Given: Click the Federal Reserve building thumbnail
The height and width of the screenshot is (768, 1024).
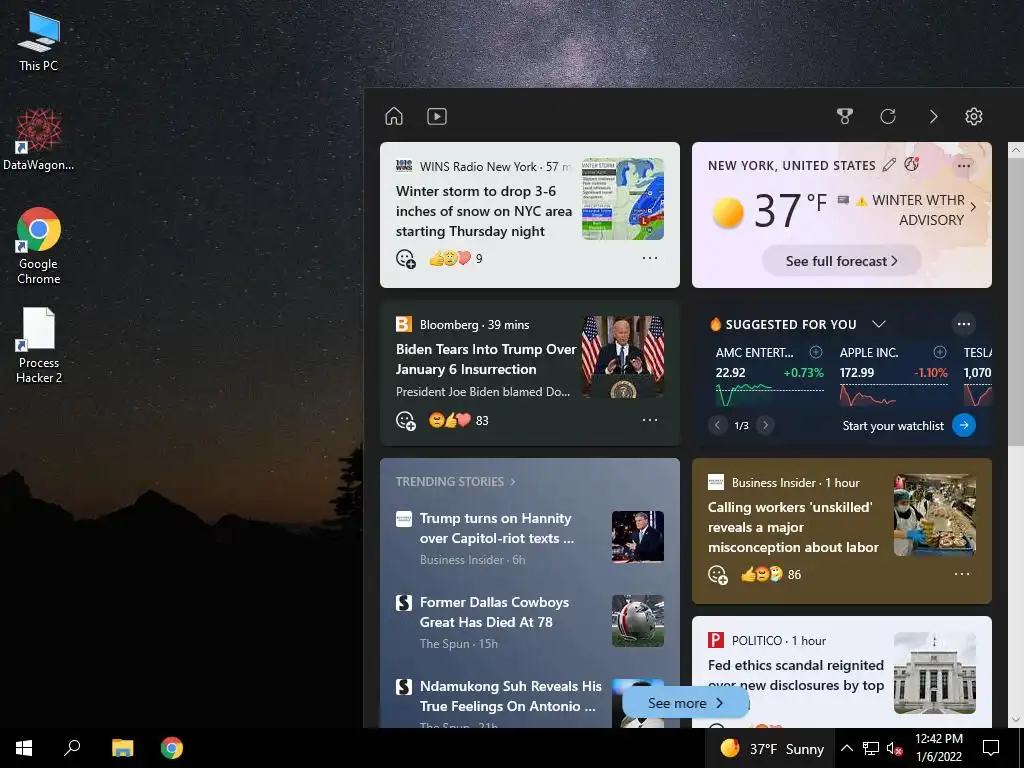Looking at the screenshot, I should (935, 673).
